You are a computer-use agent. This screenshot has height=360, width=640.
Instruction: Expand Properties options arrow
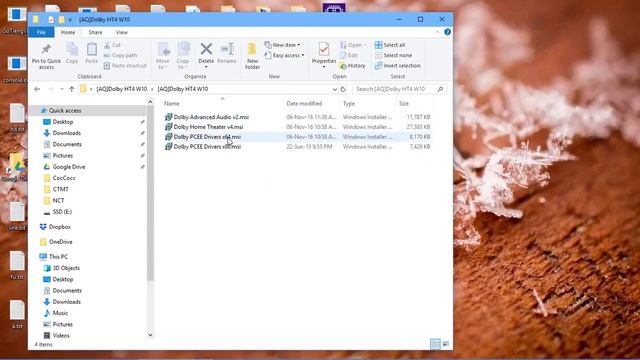(324, 67)
